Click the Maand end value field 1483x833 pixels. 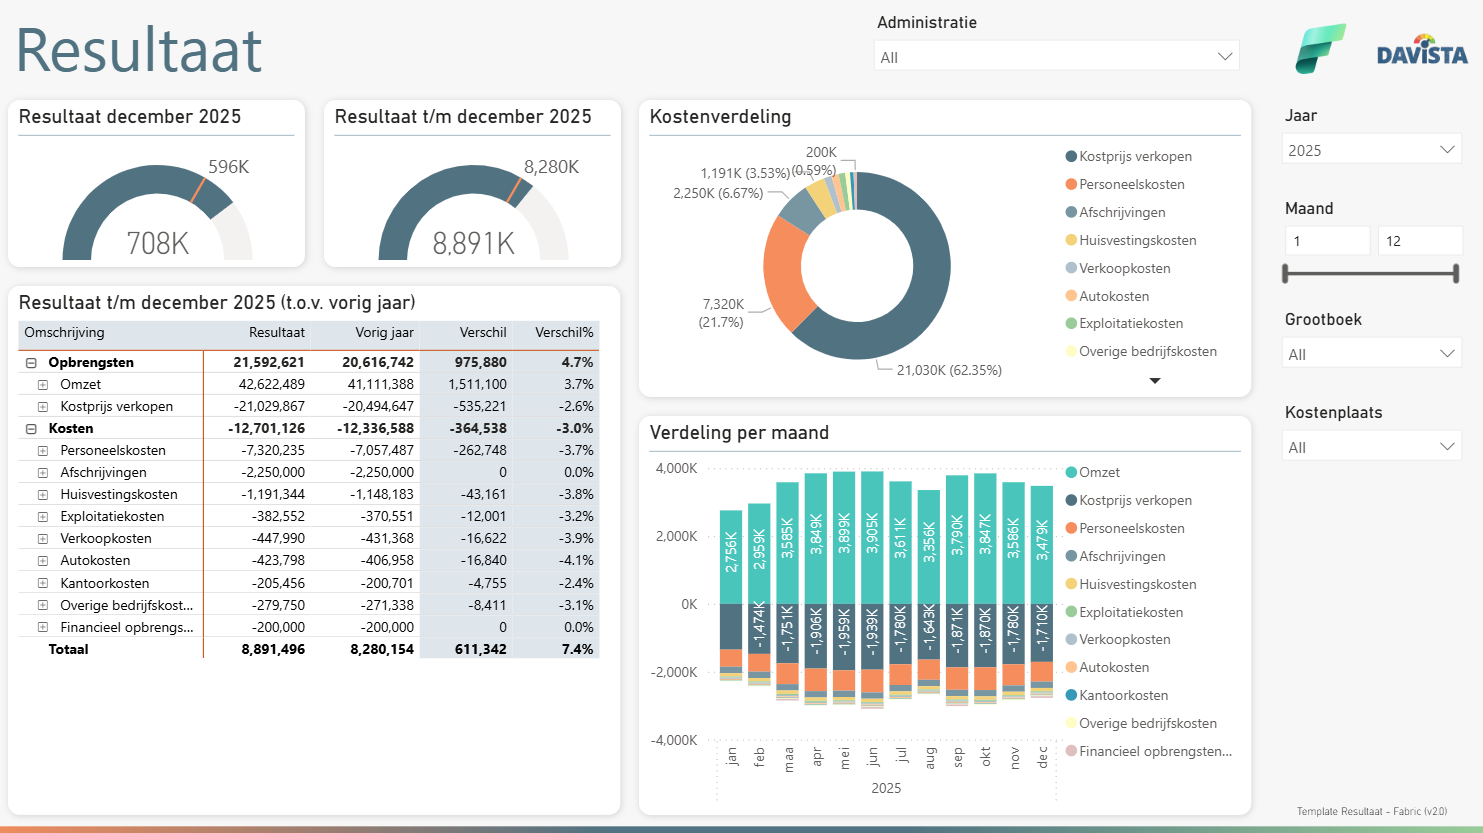1418,241
